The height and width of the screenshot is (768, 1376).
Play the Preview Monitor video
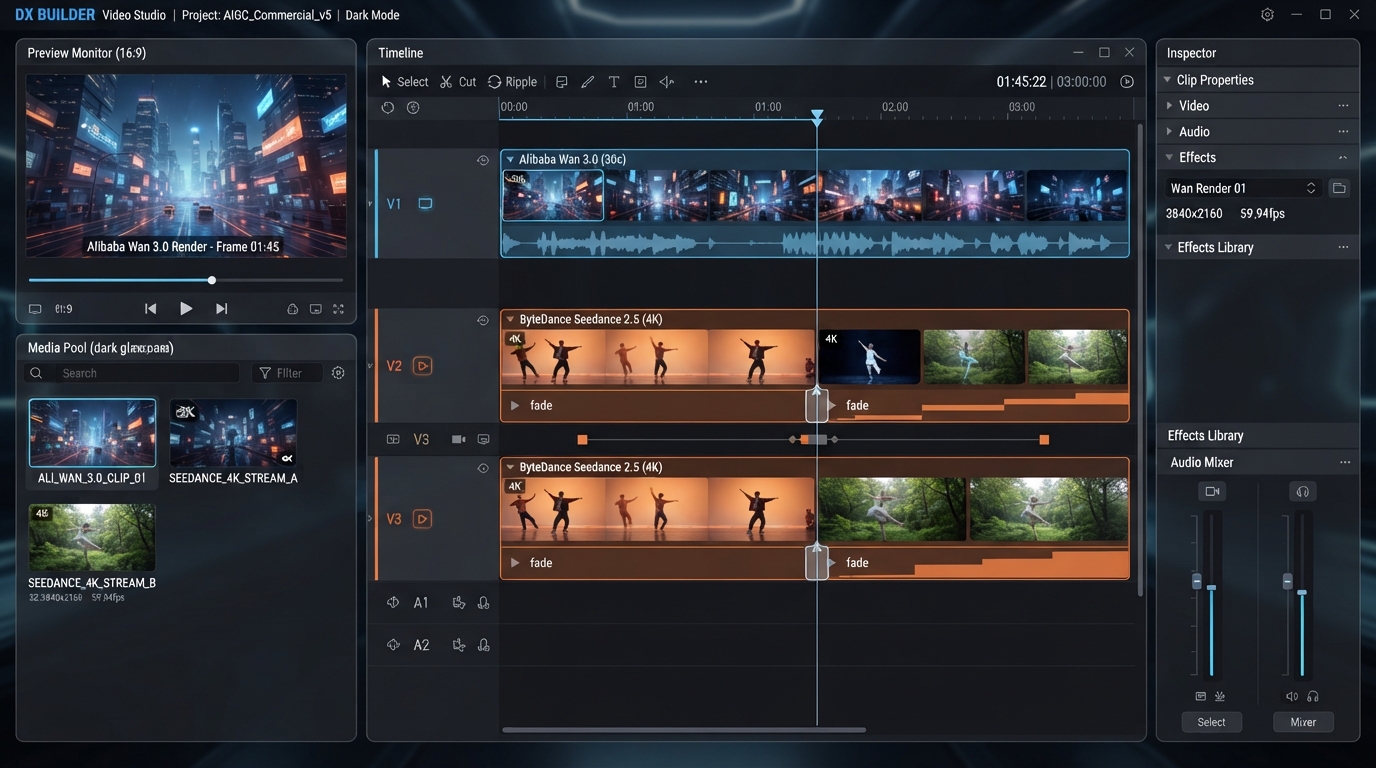coord(186,309)
